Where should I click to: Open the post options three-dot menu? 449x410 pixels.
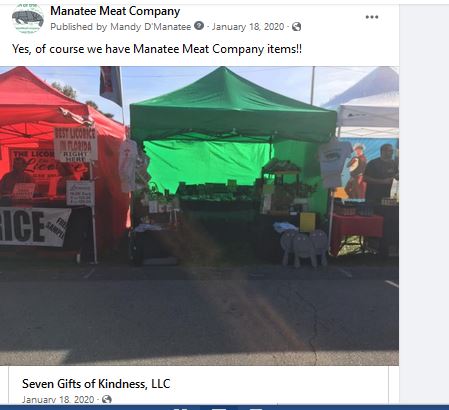pos(372,17)
